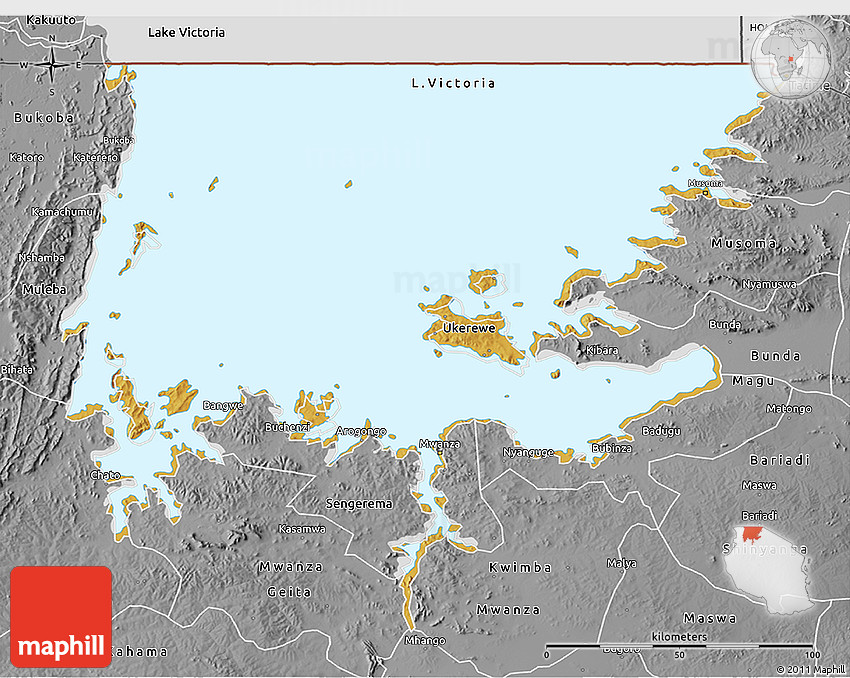Click the Muleba label

click(41, 290)
